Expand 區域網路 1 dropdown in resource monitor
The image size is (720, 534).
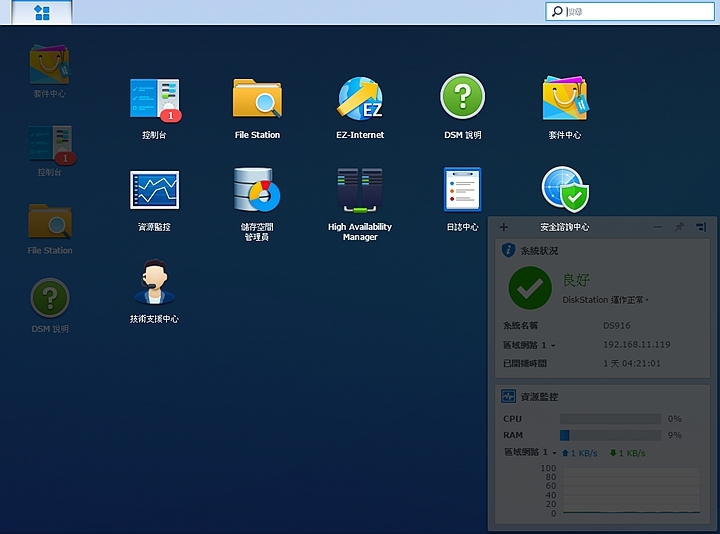tap(553, 453)
